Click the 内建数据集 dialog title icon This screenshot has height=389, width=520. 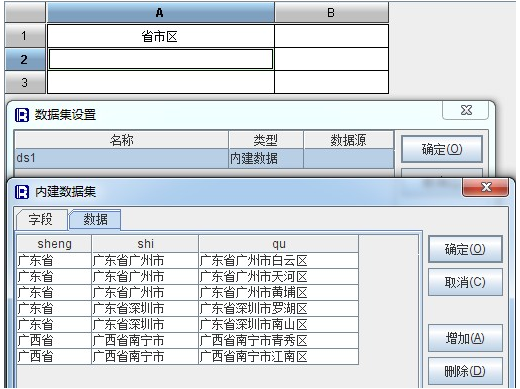point(22,192)
